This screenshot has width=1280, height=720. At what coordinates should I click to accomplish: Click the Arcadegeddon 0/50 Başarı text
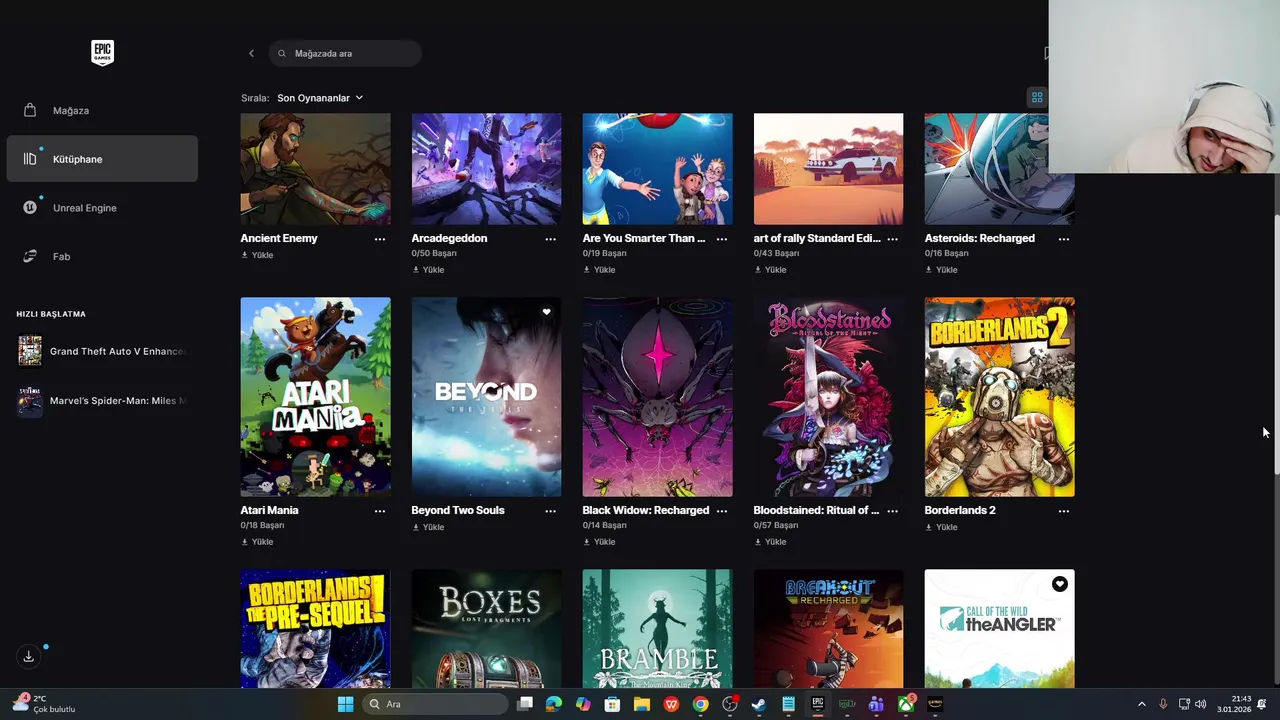(x=434, y=254)
